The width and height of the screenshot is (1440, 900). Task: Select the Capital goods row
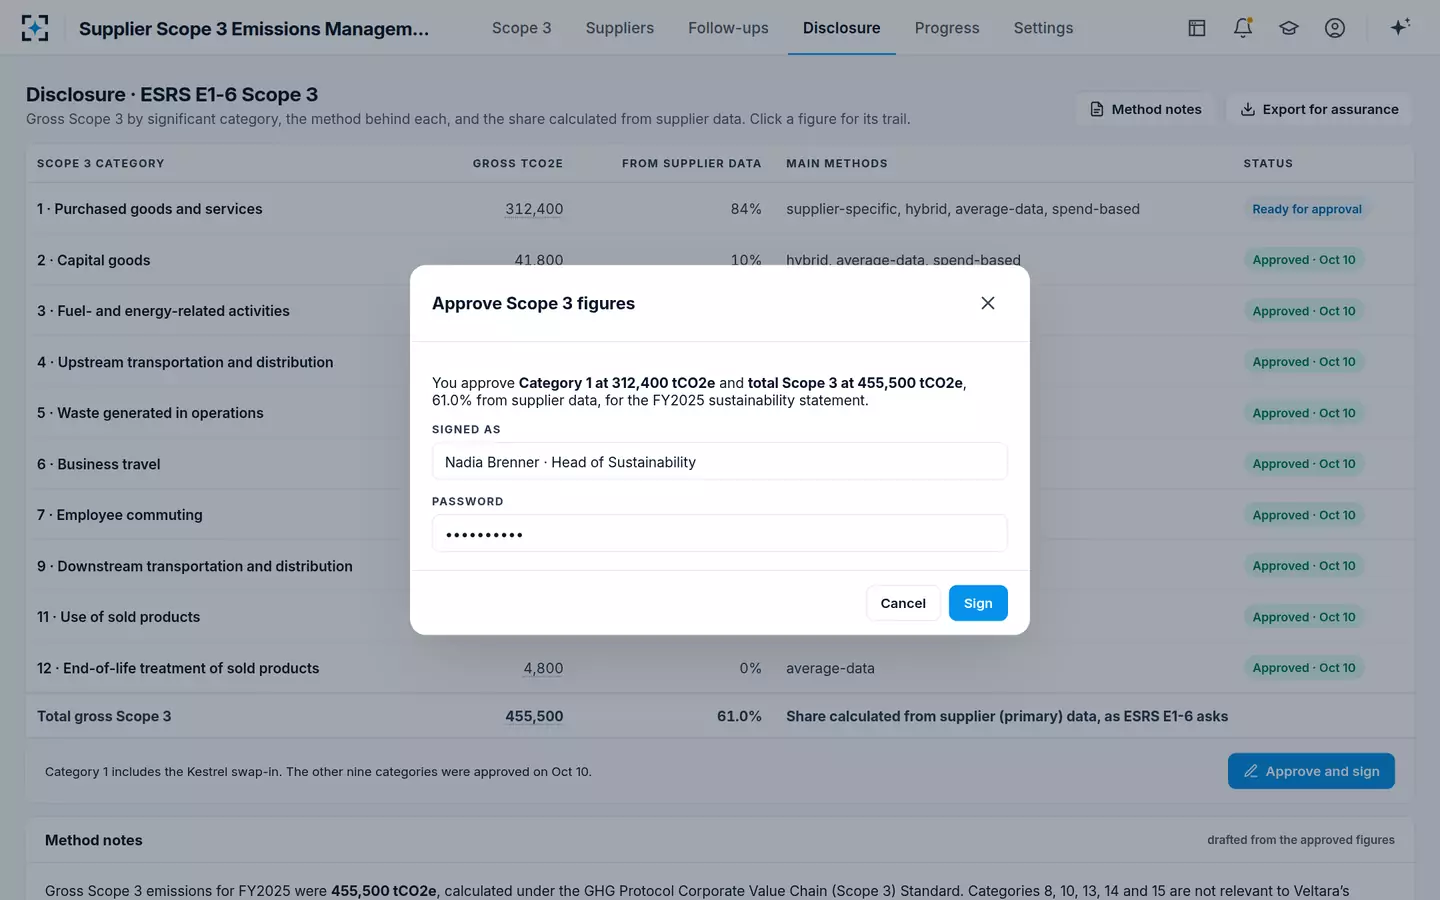[720, 260]
